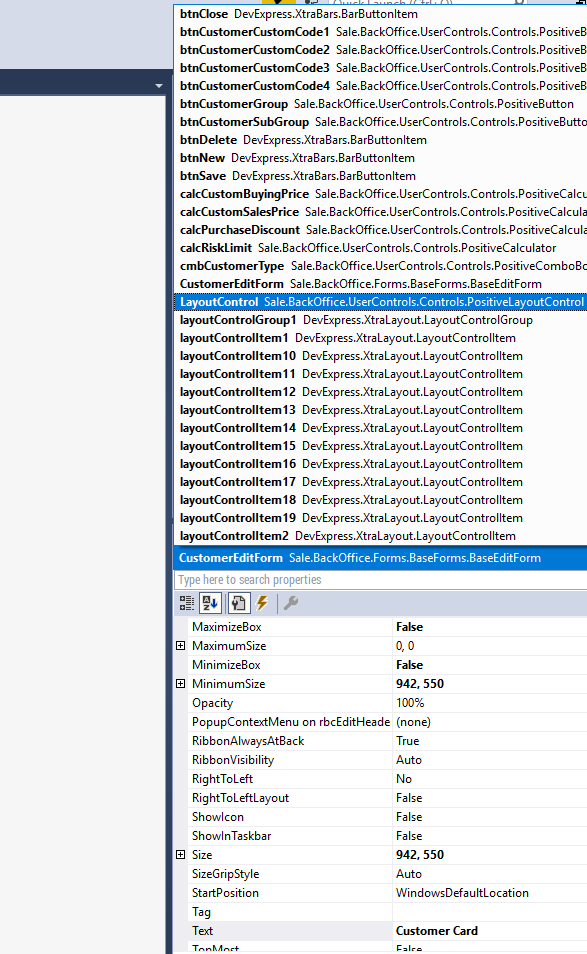Select layoutControlItem10 entry

coord(381,356)
